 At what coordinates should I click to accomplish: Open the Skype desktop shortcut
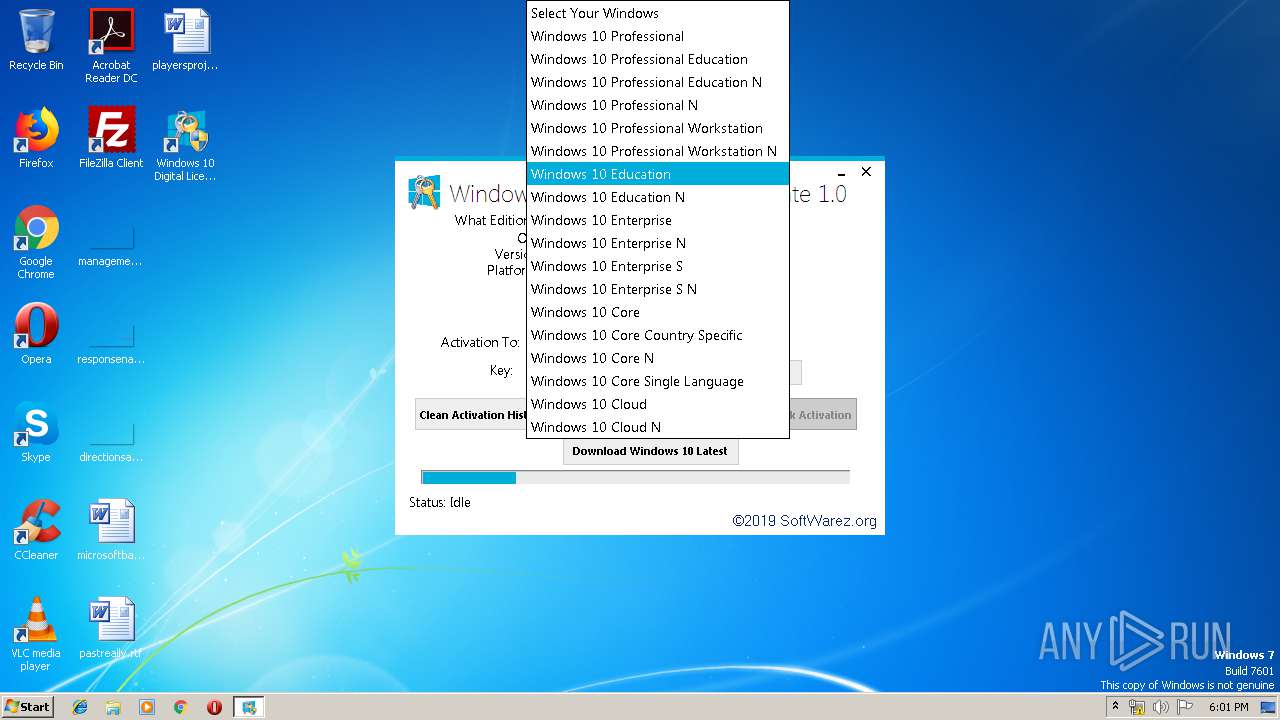pyautogui.click(x=36, y=431)
